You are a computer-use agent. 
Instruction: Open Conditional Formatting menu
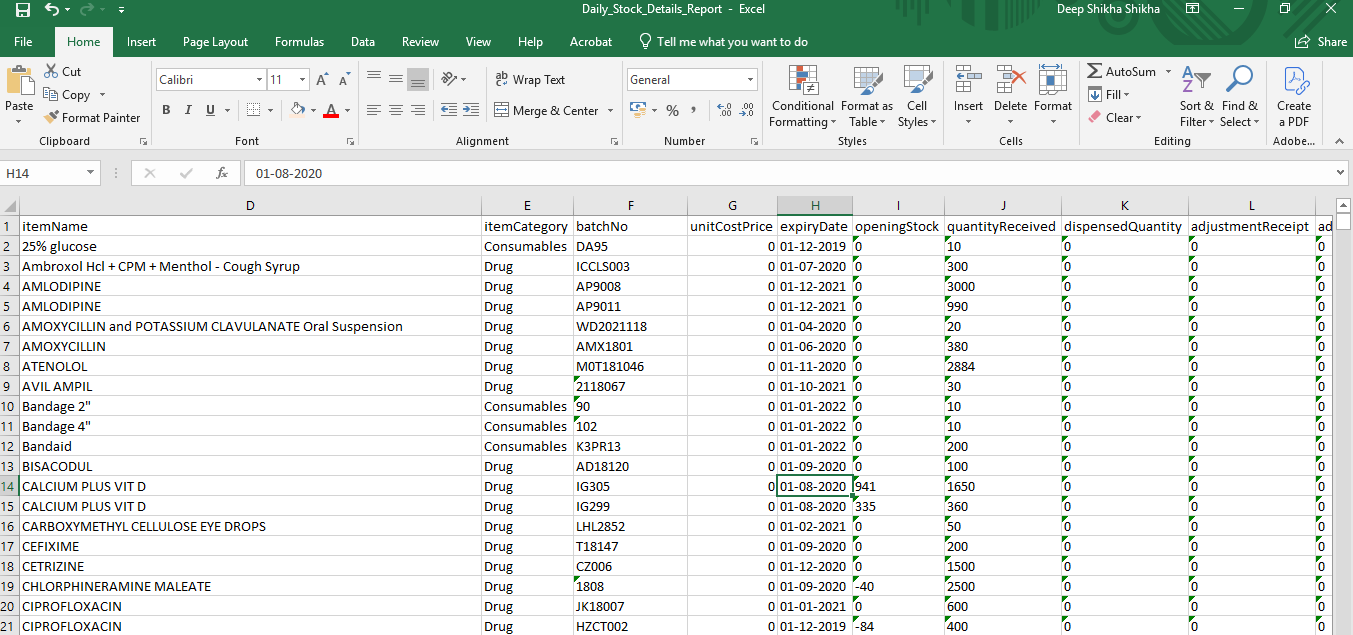tap(801, 98)
